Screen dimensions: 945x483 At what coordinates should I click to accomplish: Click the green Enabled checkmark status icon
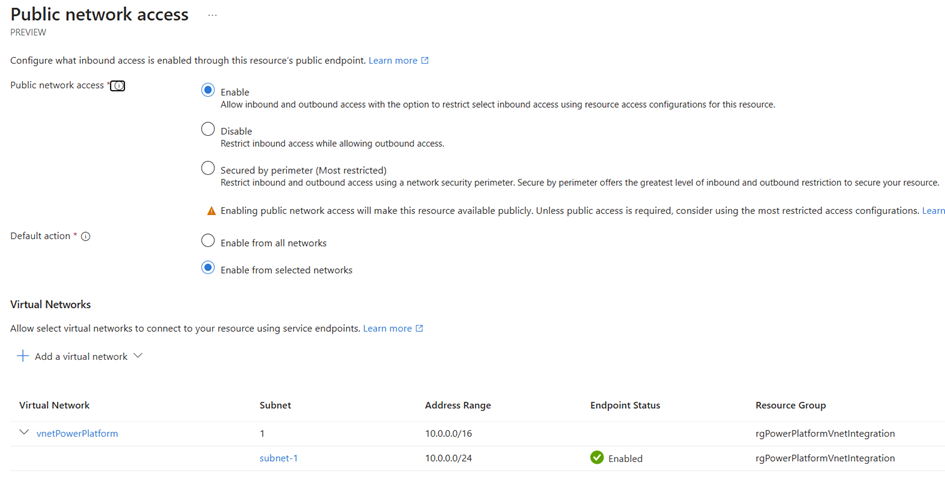coord(597,458)
